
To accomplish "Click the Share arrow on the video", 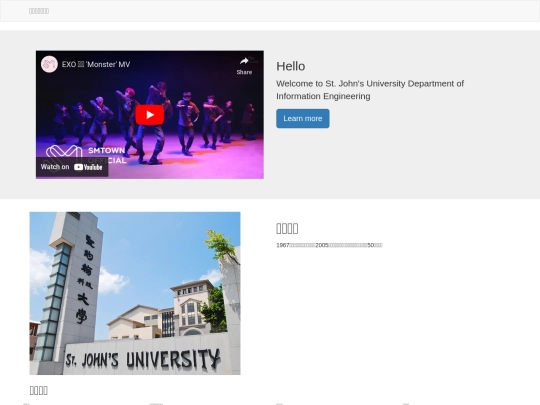I will pos(244,66).
